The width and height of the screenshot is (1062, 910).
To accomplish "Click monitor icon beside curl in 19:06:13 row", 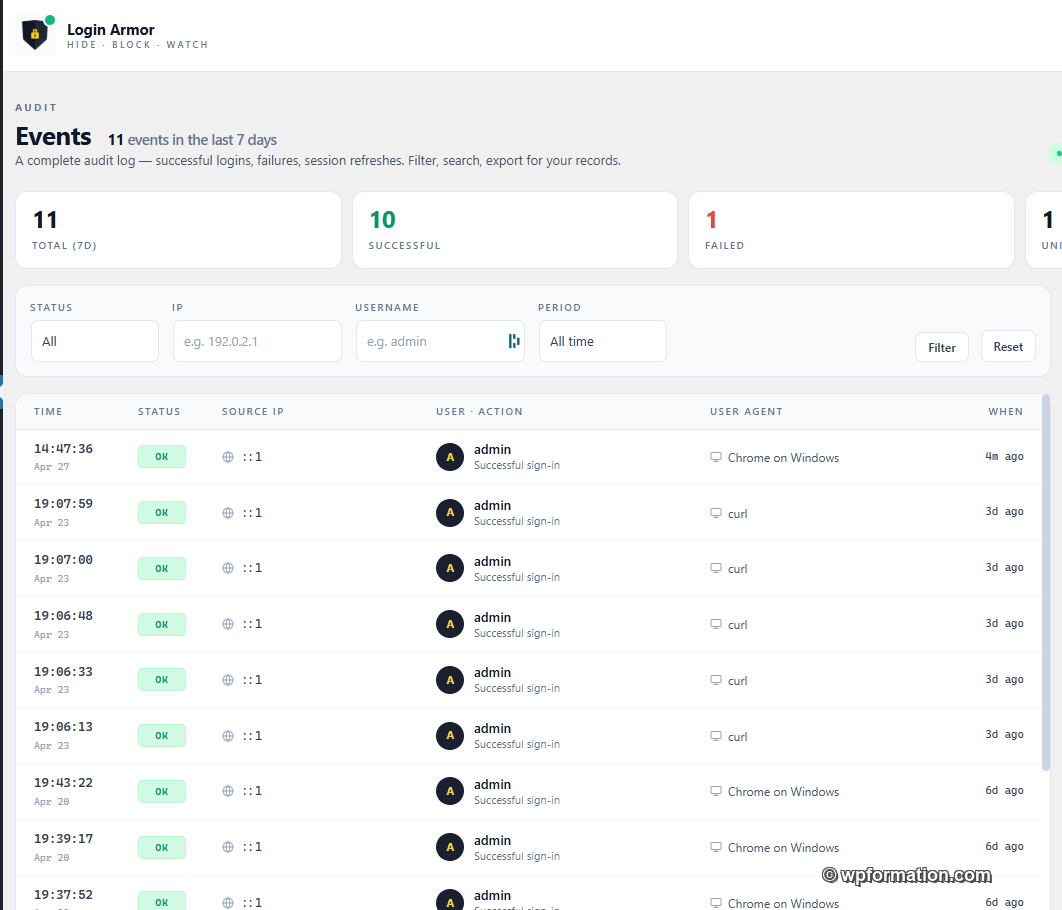I will 716,736.
